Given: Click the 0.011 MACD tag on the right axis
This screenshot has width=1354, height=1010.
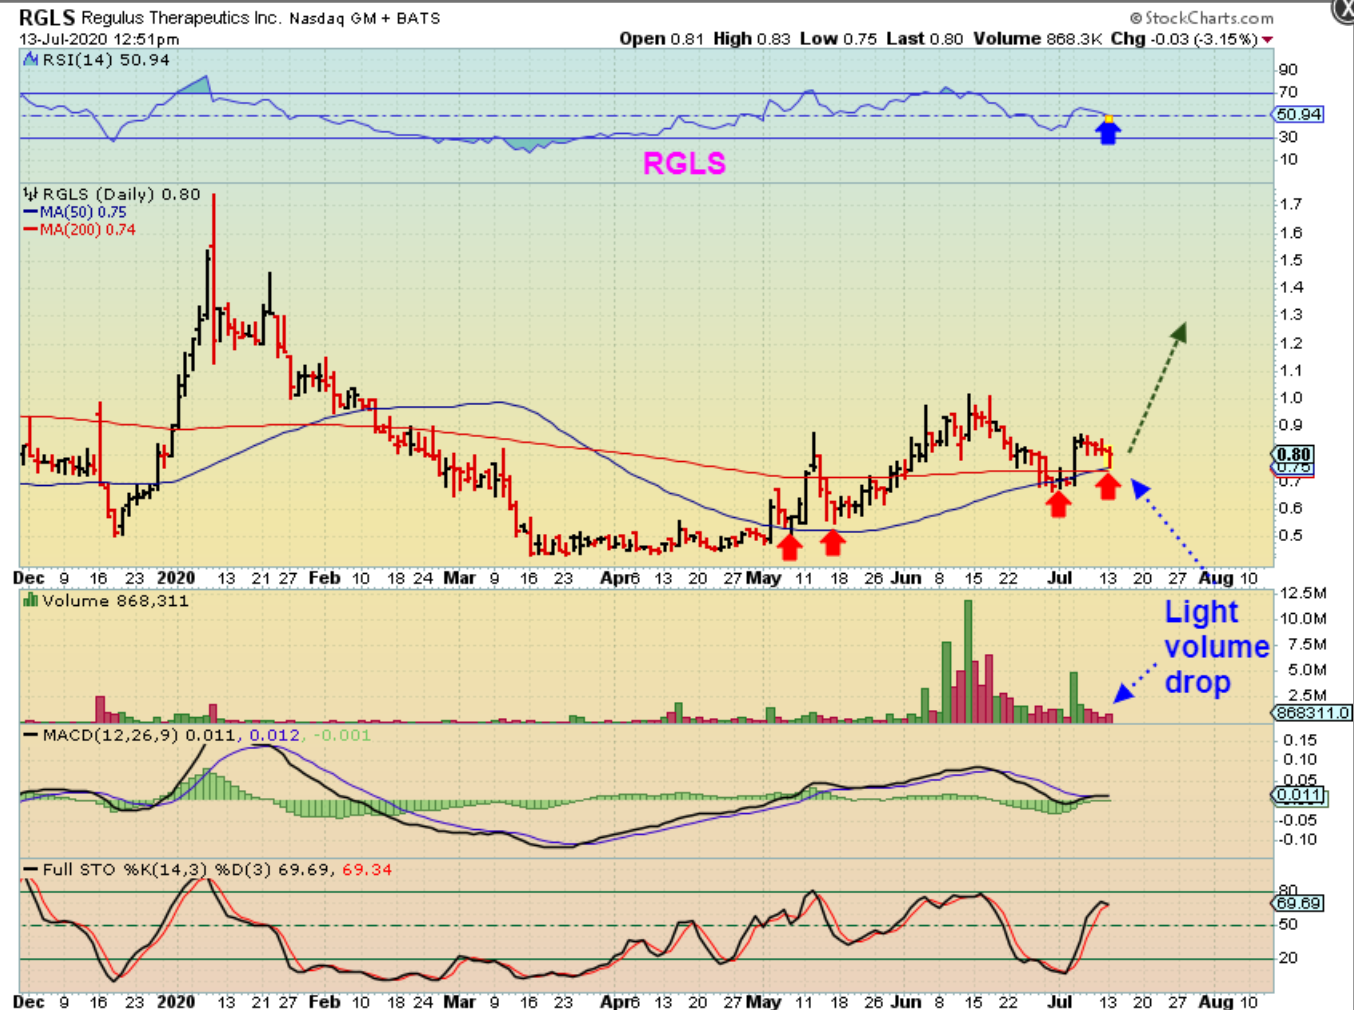Looking at the screenshot, I should (1298, 796).
